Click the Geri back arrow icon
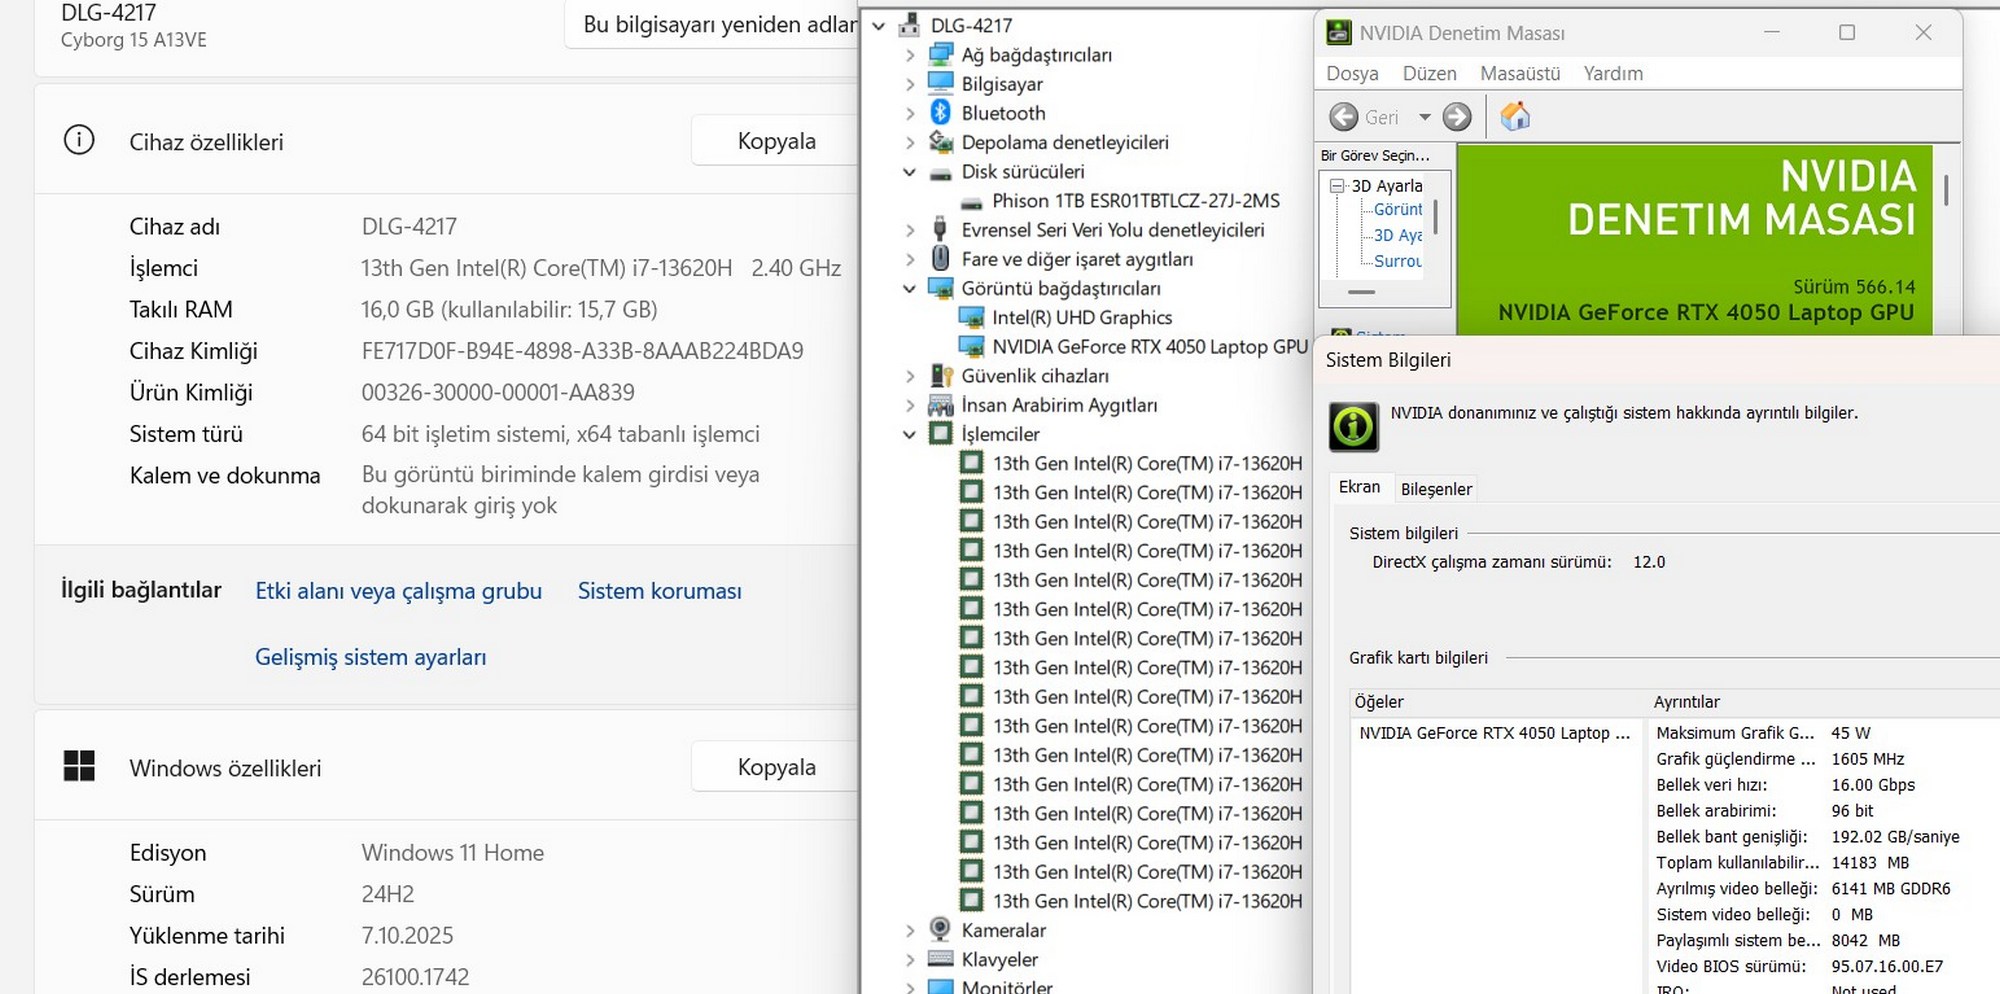Viewport: 2000px width, 994px height. point(1343,117)
